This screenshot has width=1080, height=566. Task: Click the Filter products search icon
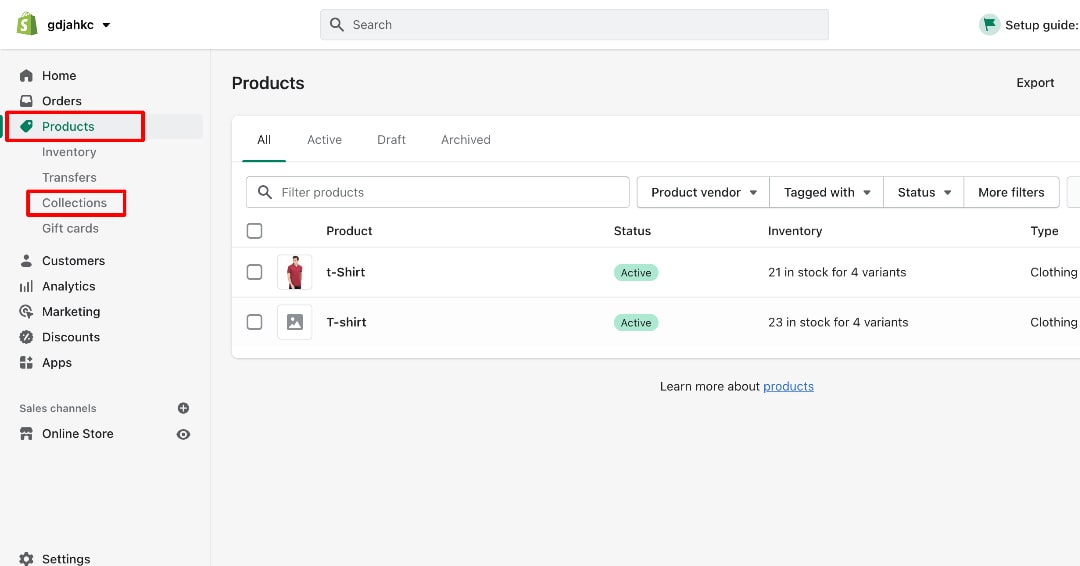pos(264,192)
